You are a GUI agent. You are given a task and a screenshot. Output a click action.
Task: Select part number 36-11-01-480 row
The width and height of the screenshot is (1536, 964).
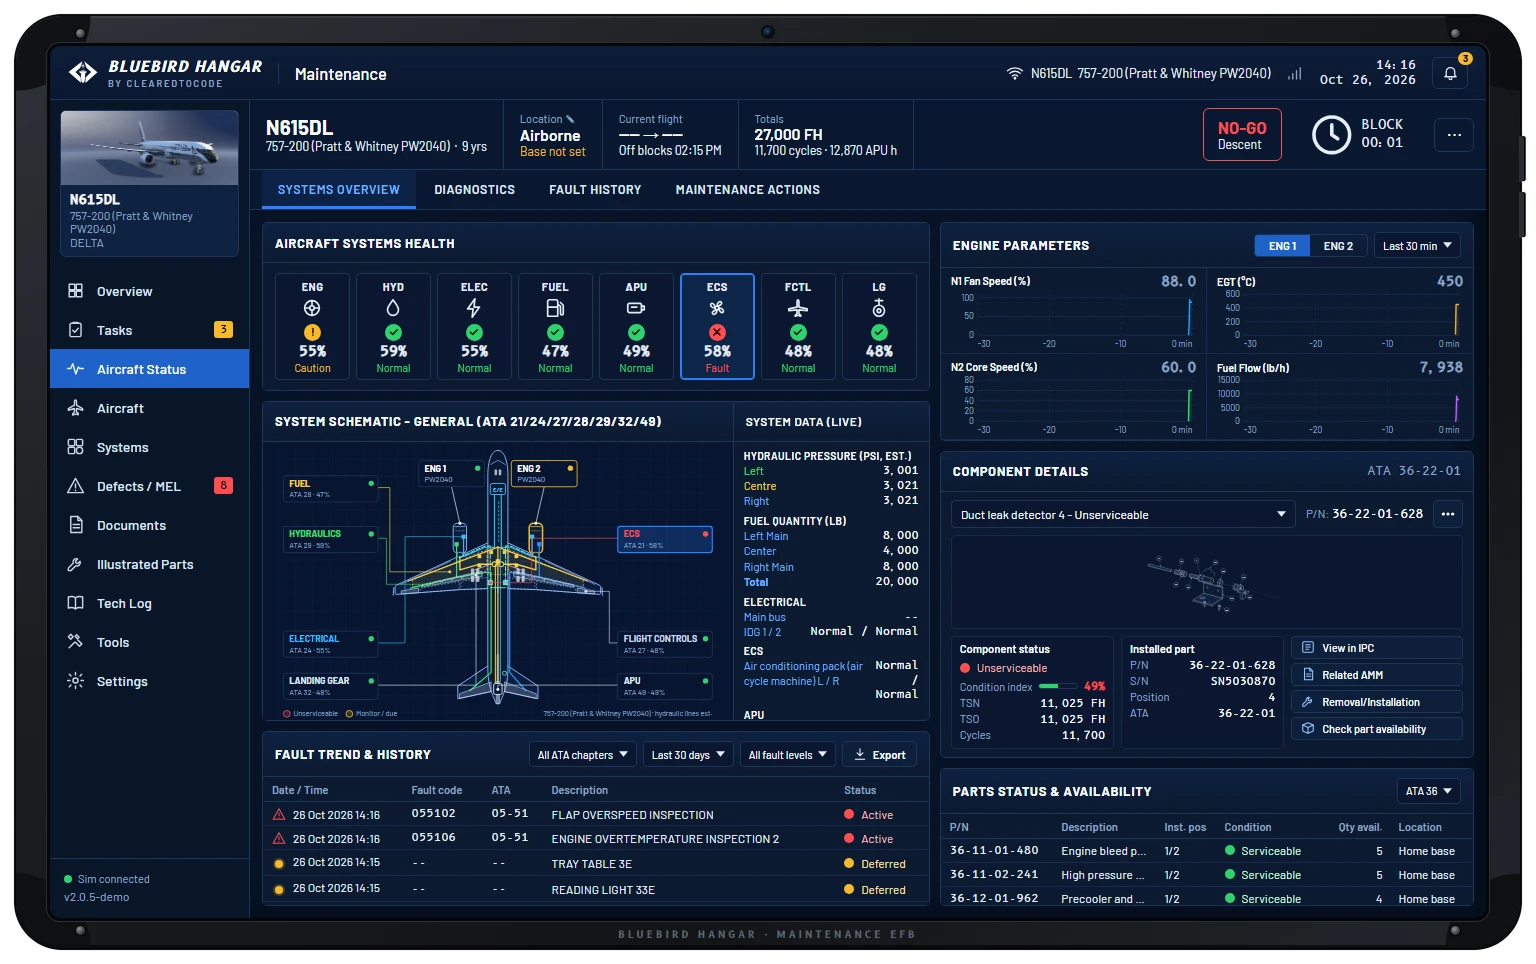1206,851
